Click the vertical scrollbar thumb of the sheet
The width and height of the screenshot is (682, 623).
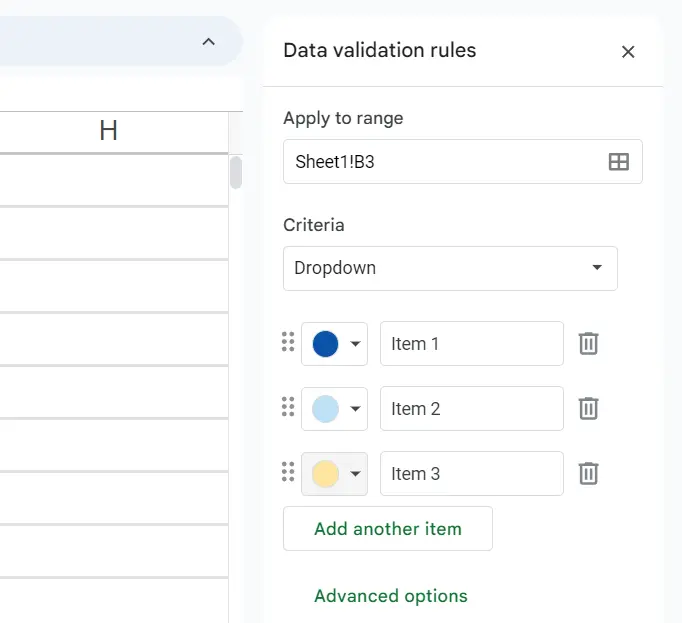pos(236,173)
